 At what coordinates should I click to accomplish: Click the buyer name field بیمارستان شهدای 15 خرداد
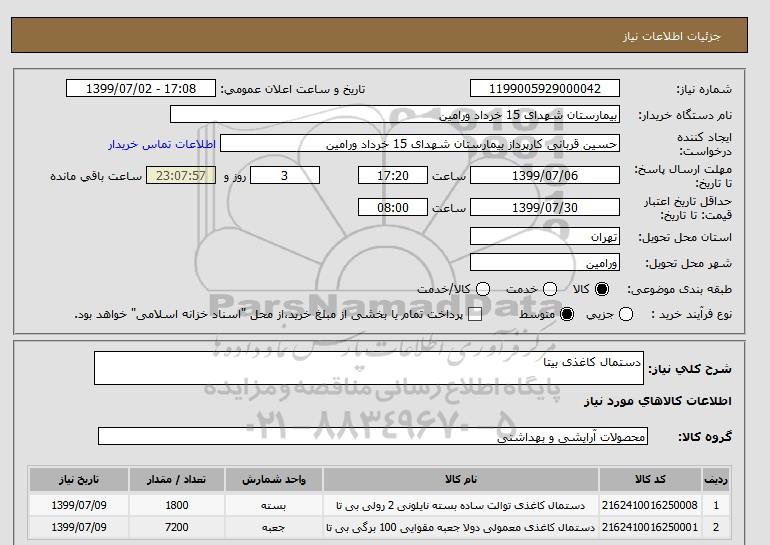395,114
